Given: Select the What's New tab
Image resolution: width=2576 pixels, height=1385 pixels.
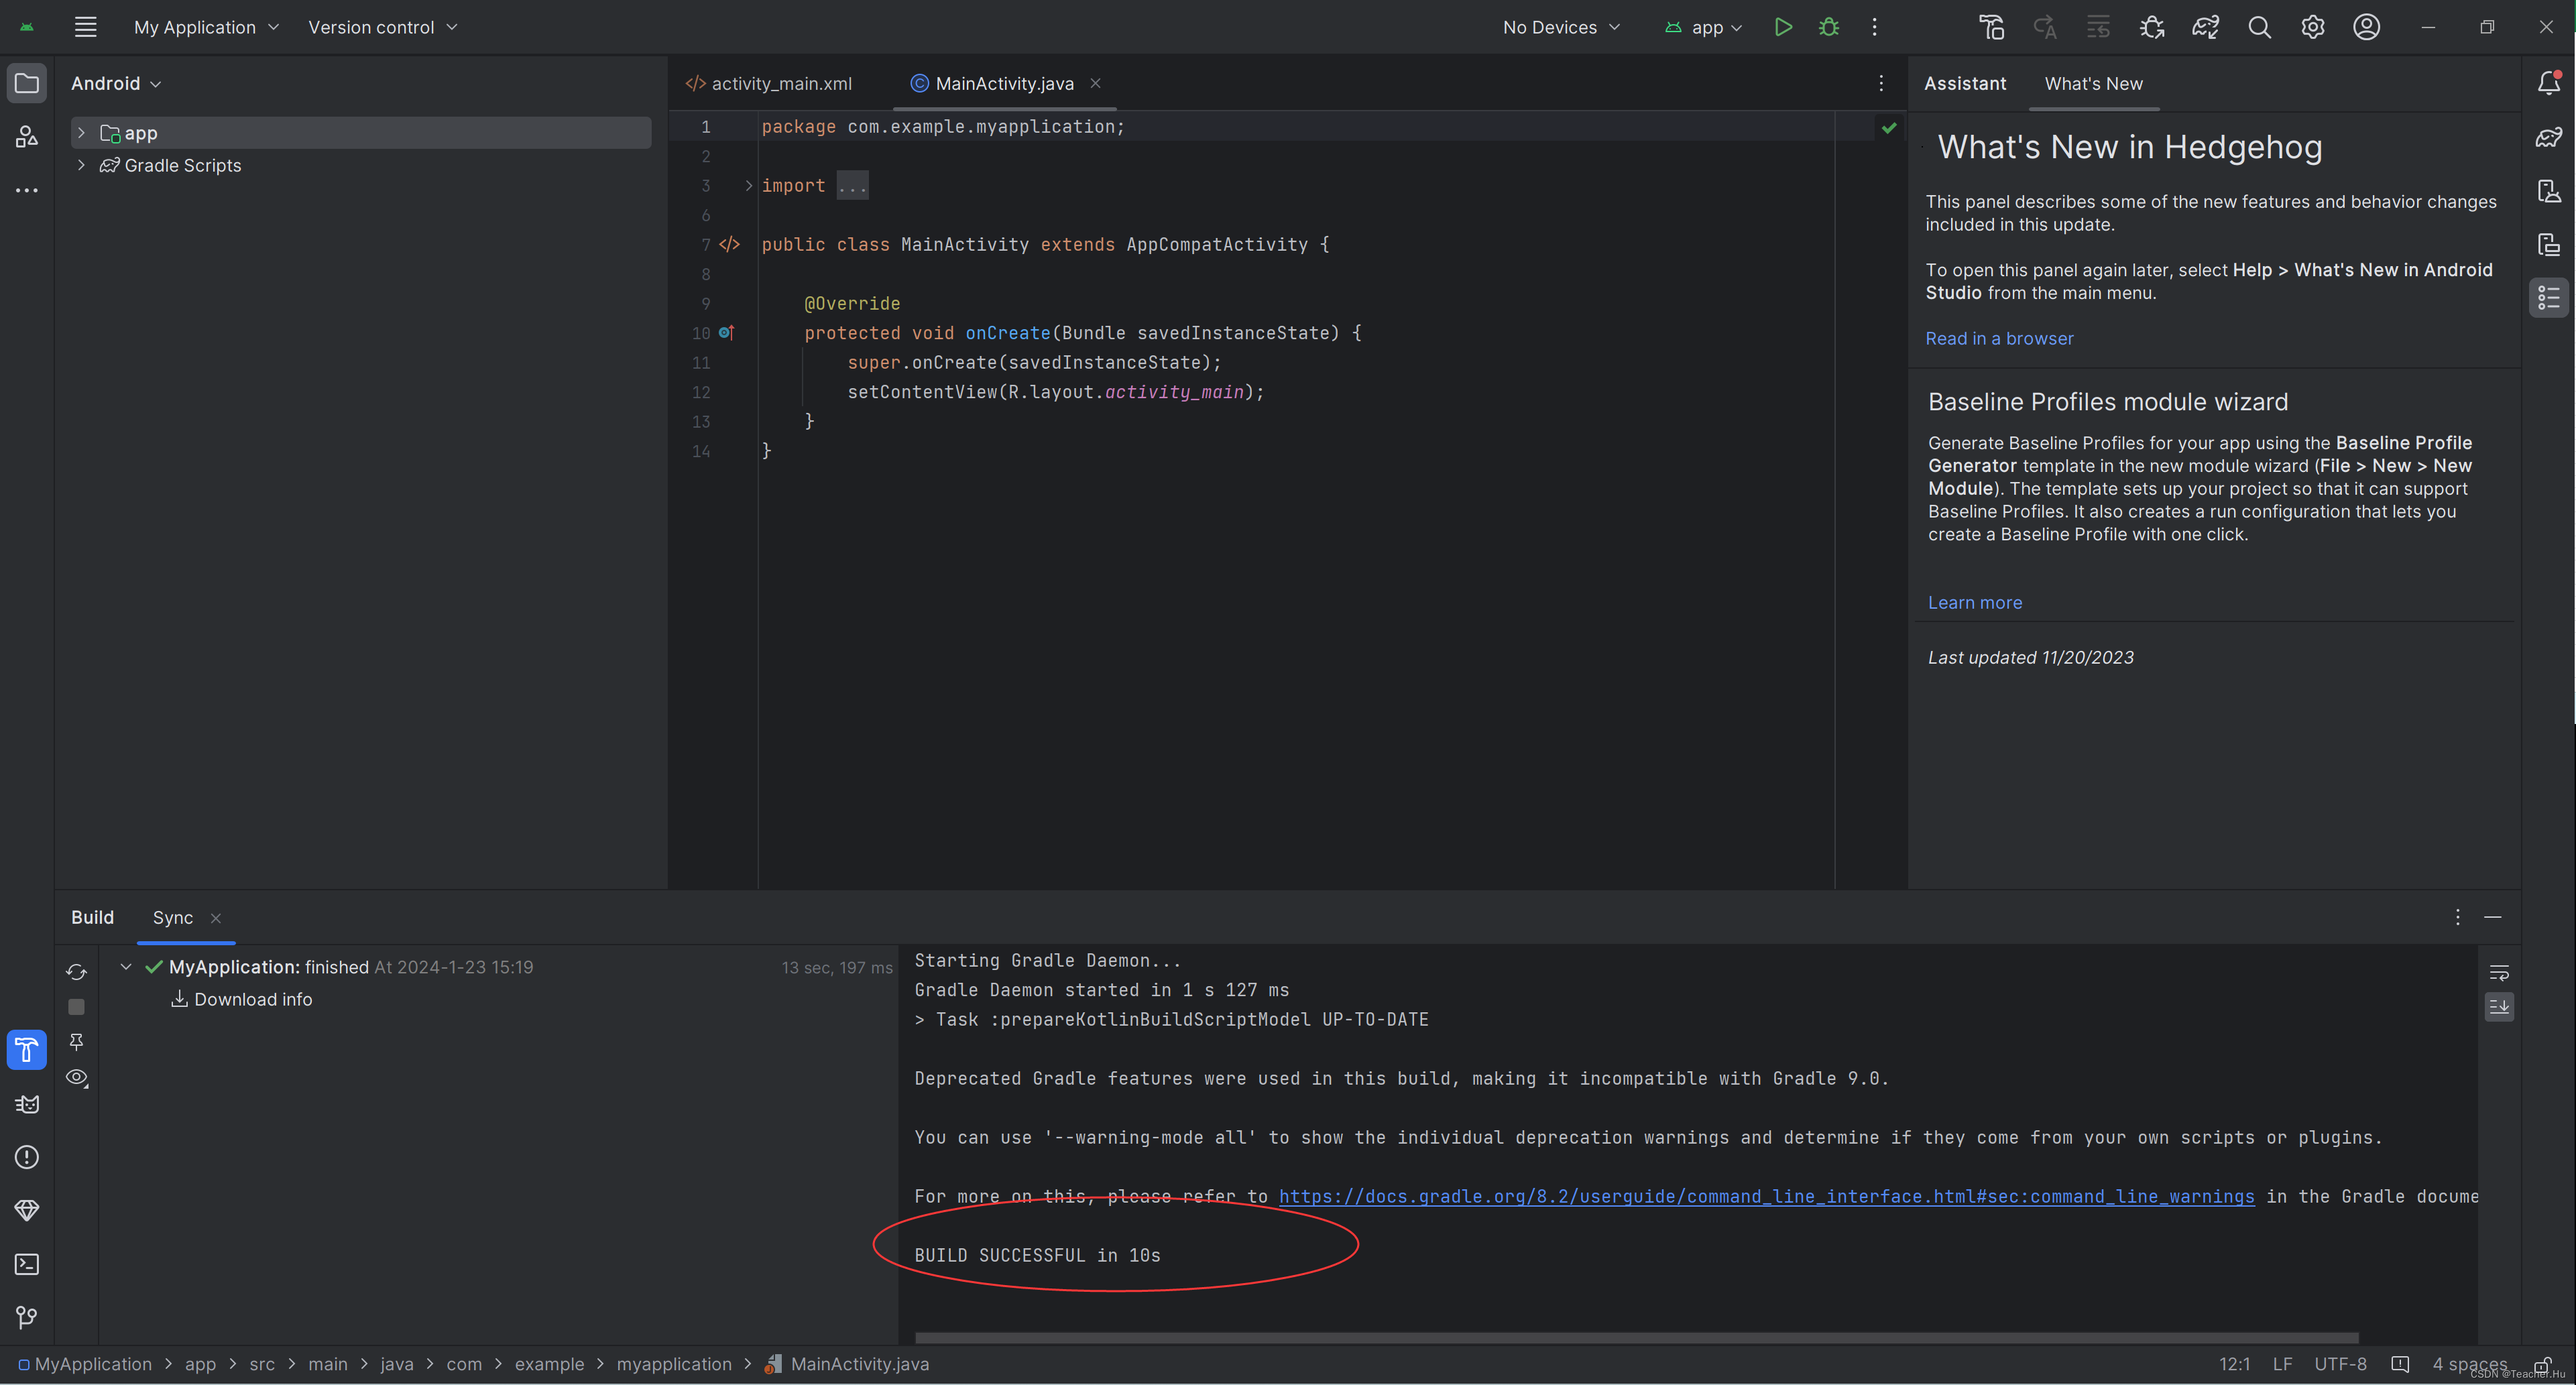Looking at the screenshot, I should click(2093, 83).
